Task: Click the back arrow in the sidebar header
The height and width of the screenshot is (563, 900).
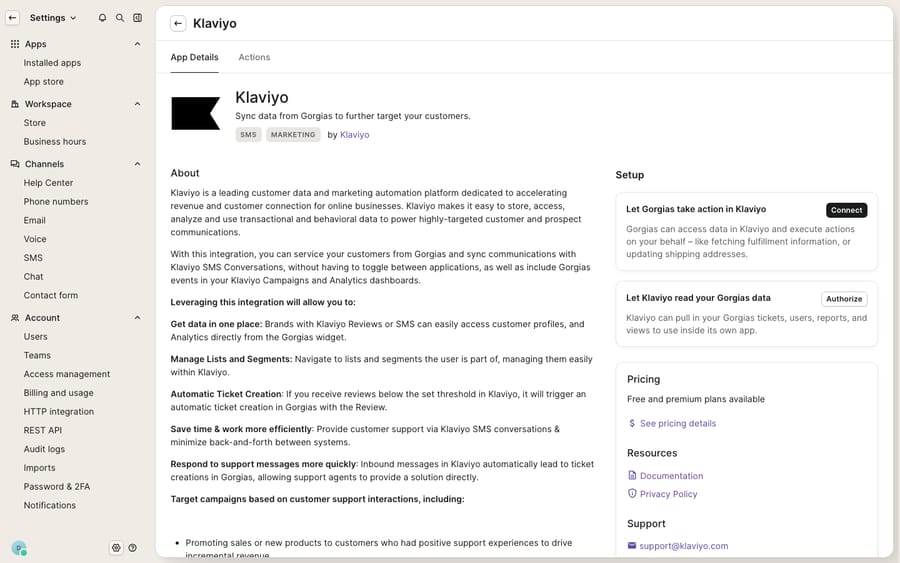Action: pos(12,18)
